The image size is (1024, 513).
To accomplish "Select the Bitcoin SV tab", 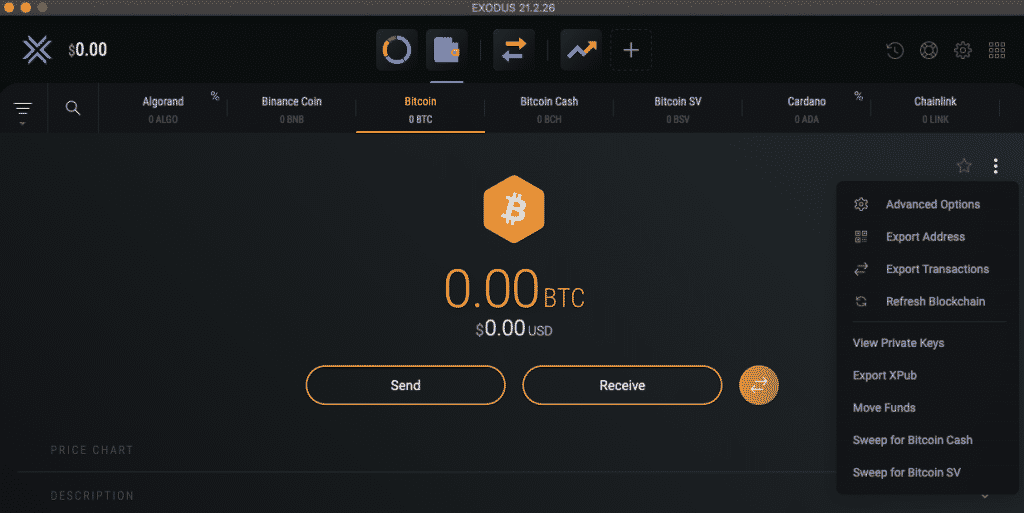I will pyautogui.click(x=677, y=108).
